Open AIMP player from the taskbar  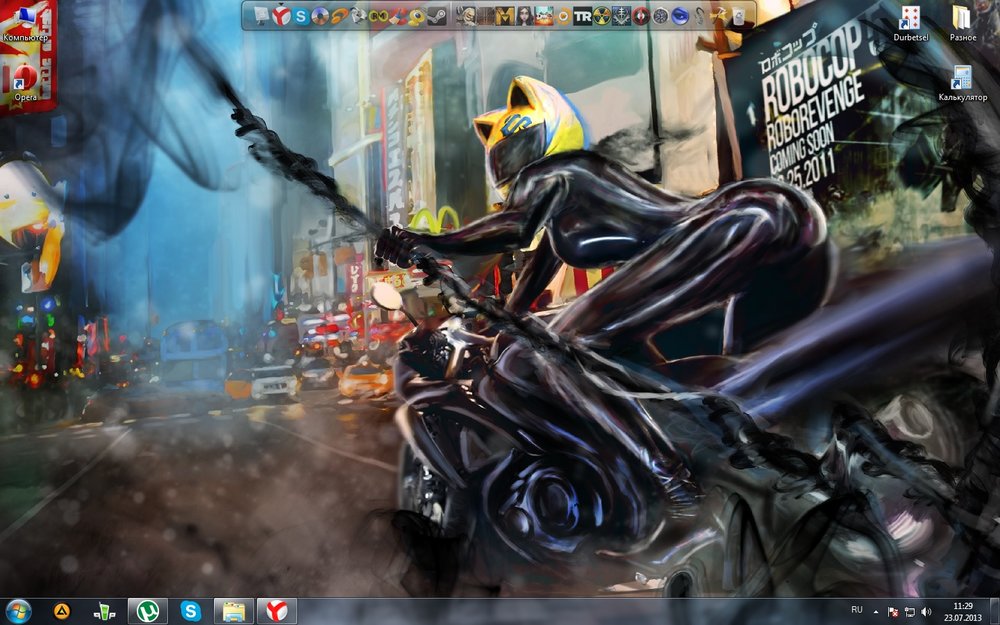click(x=62, y=610)
